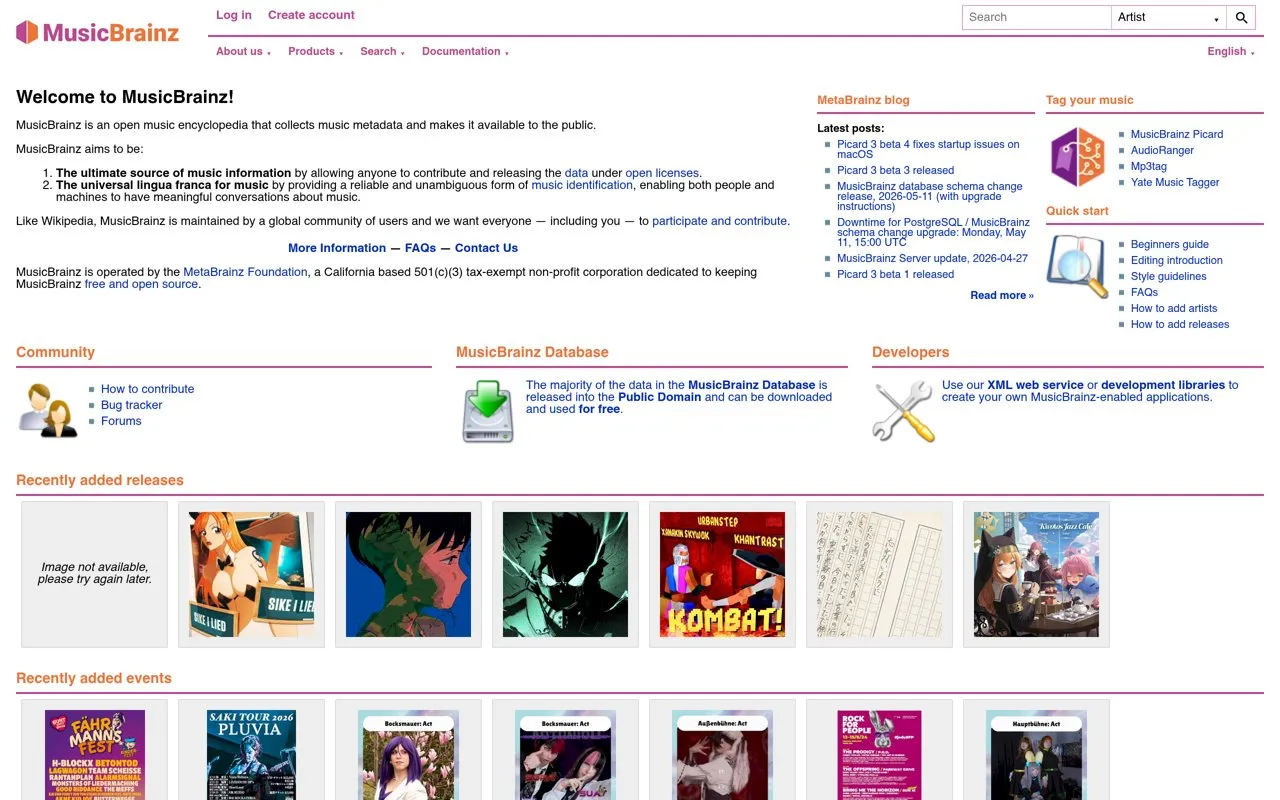
Task: Read Picard 3 beta 4 startup fixes post
Action: coord(928,149)
